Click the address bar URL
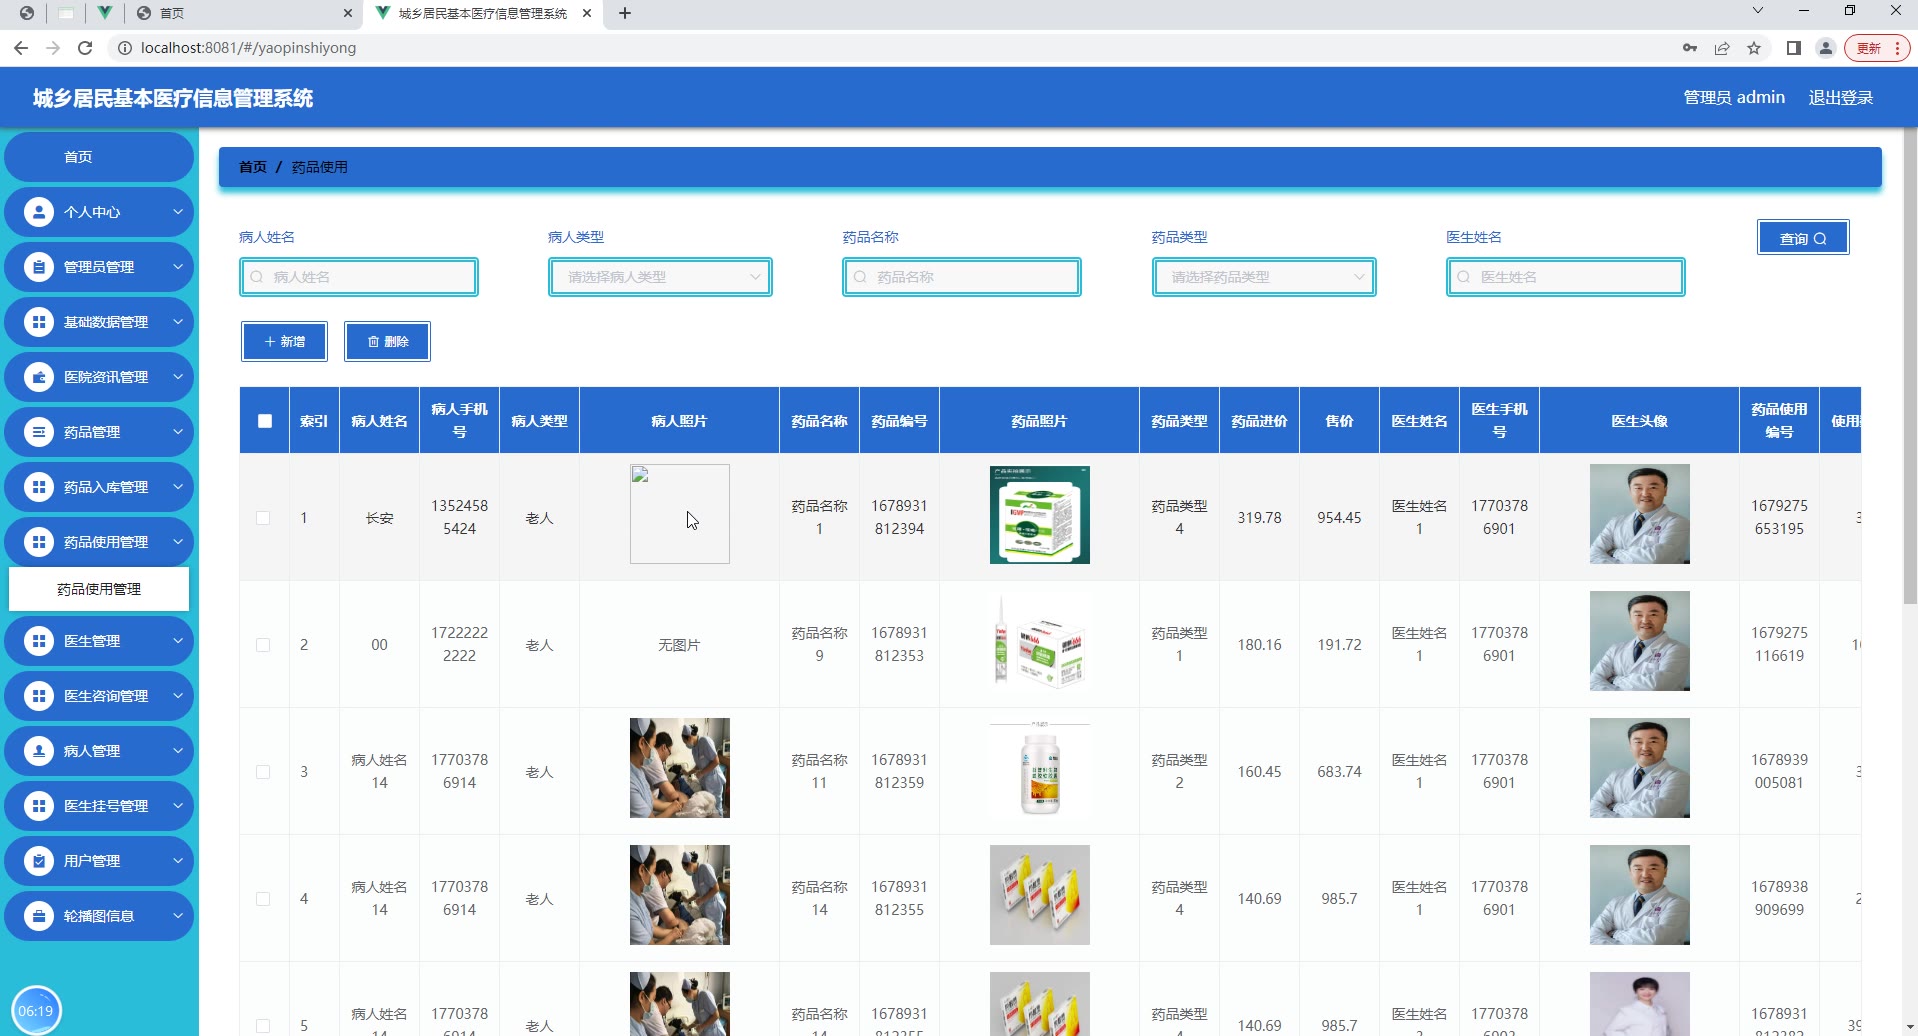1918x1036 pixels. [248, 48]
